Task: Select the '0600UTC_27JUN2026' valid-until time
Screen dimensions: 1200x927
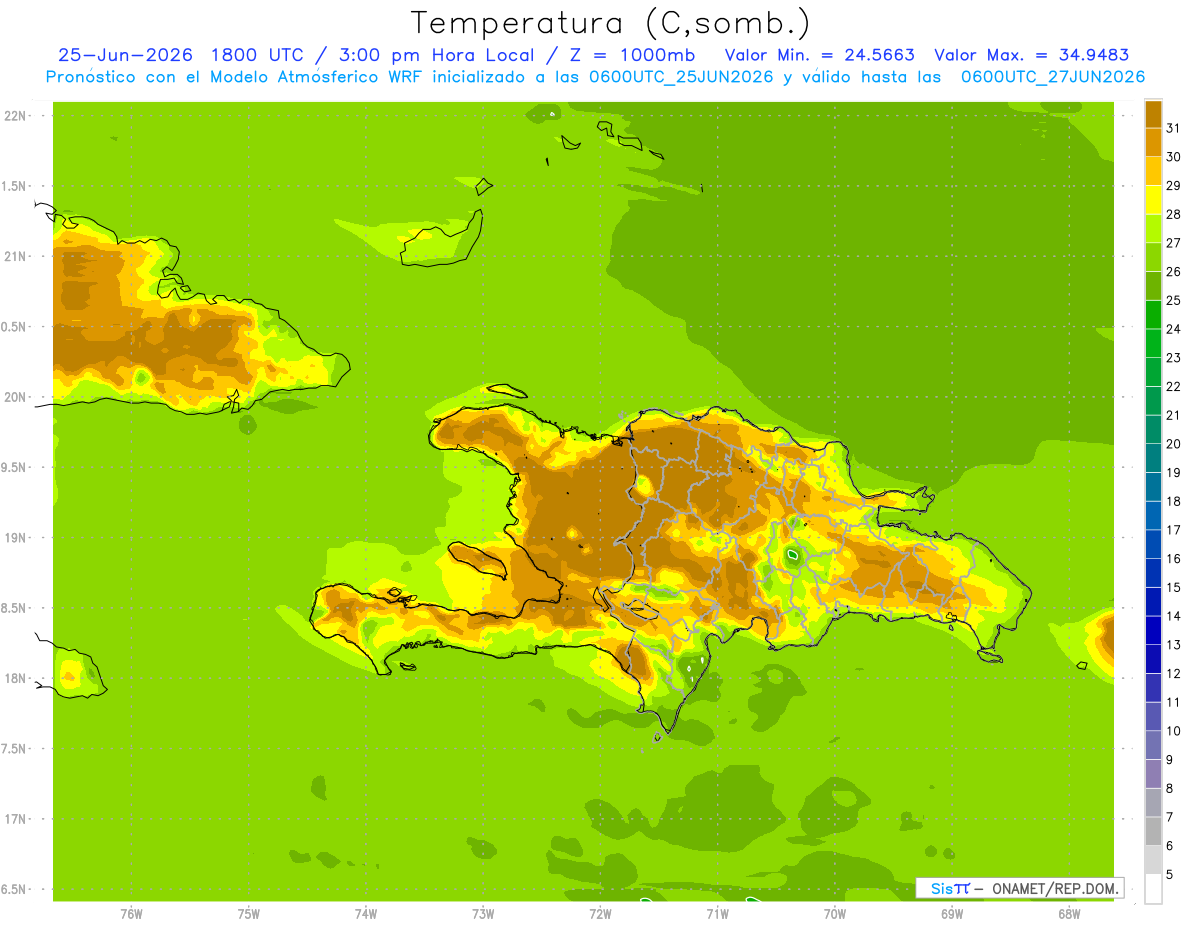Action: (x=1053, y=77)
